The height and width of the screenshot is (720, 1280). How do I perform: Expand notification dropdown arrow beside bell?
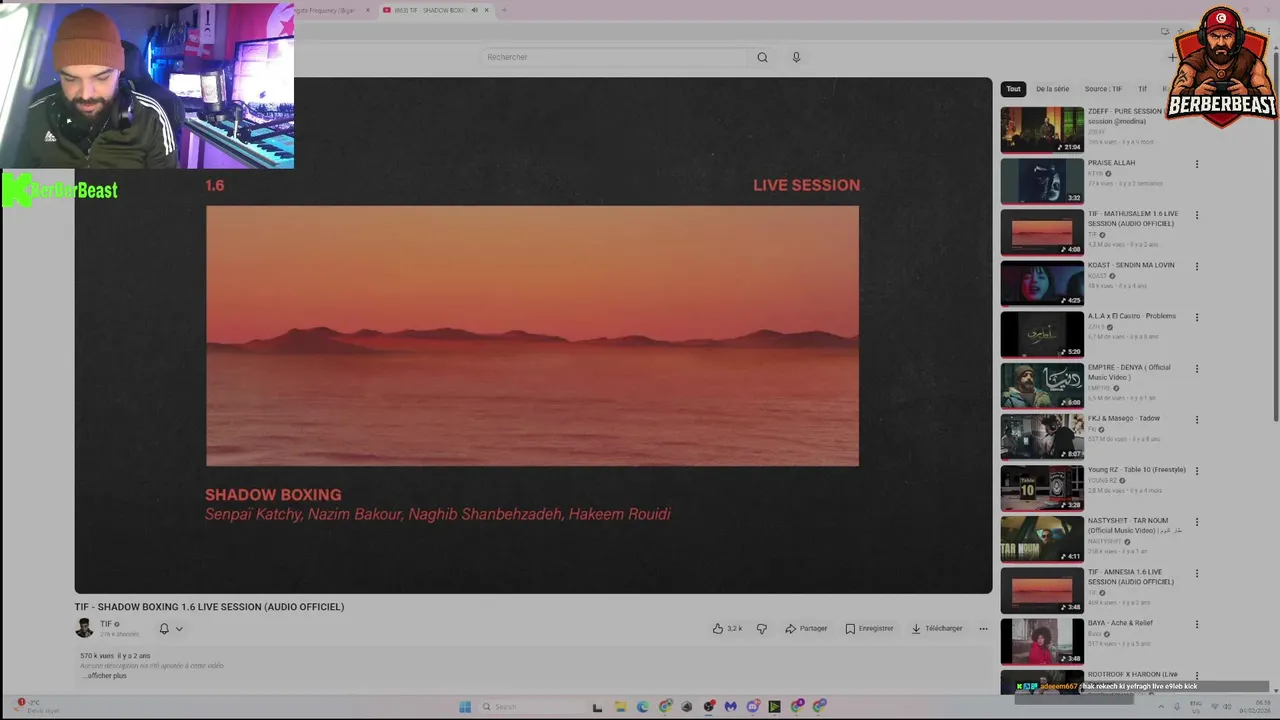(x=179, y=629)
